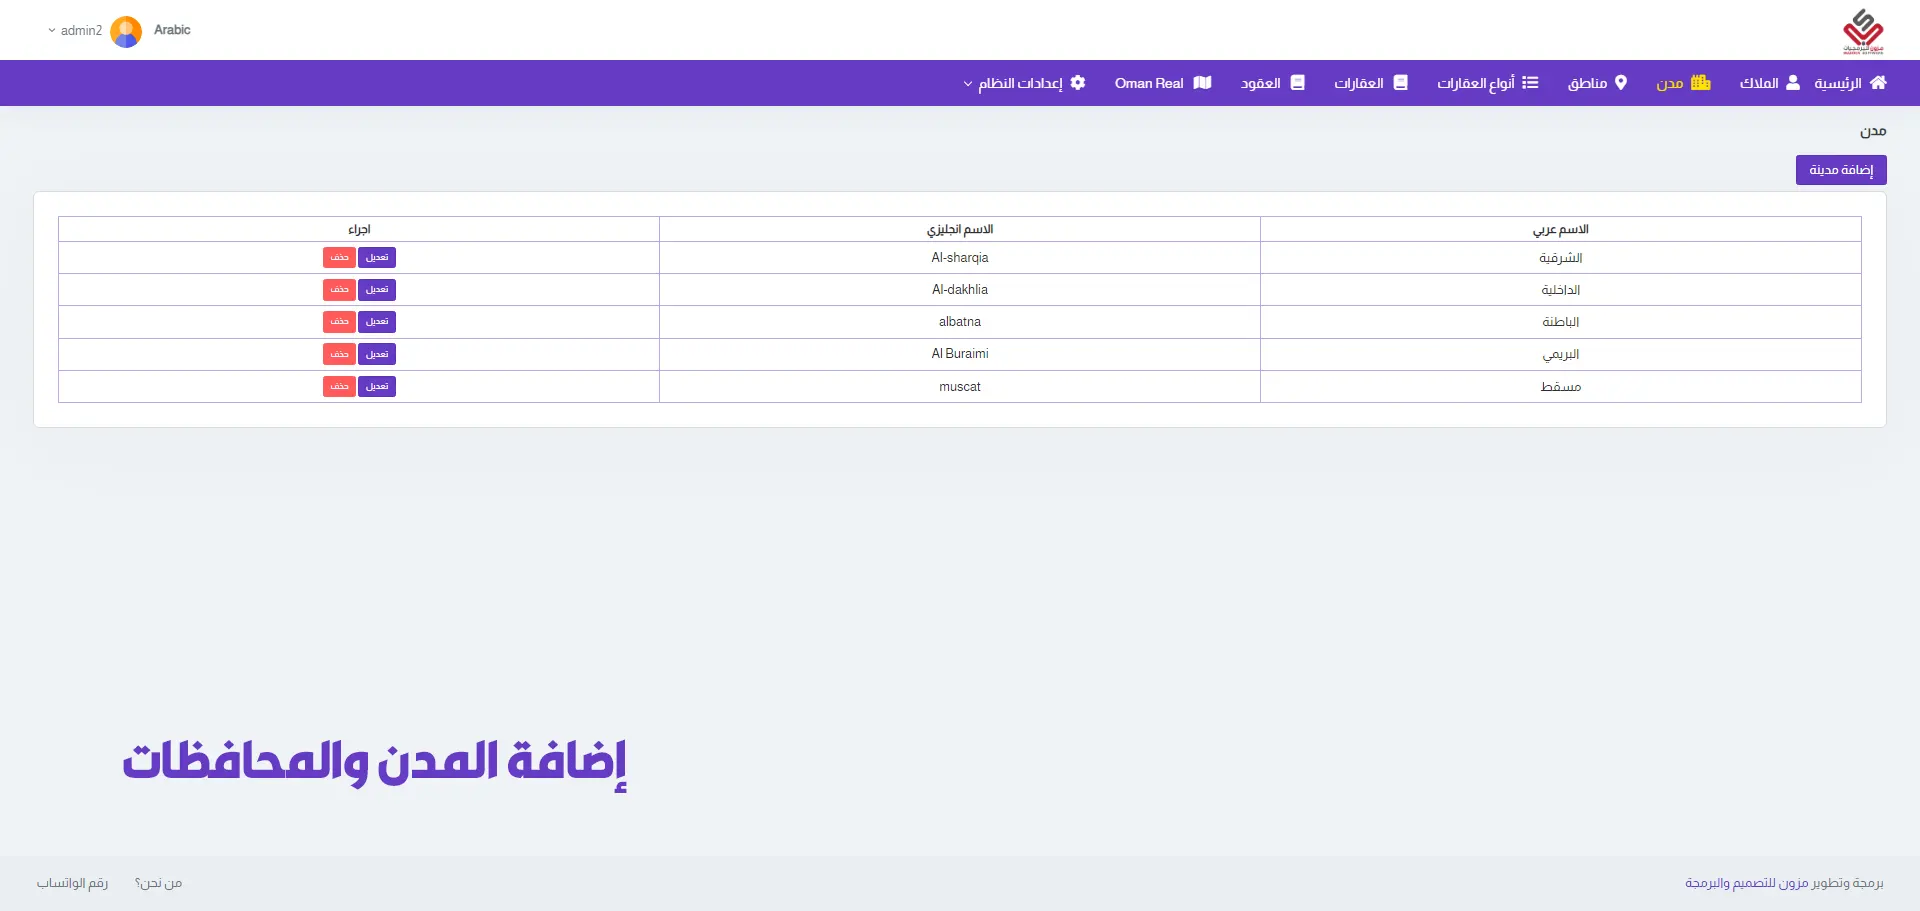This screenshot has height=911, width=1920.
Task: Click the regions map pin icon
Action: click(x=1621, y=83)
